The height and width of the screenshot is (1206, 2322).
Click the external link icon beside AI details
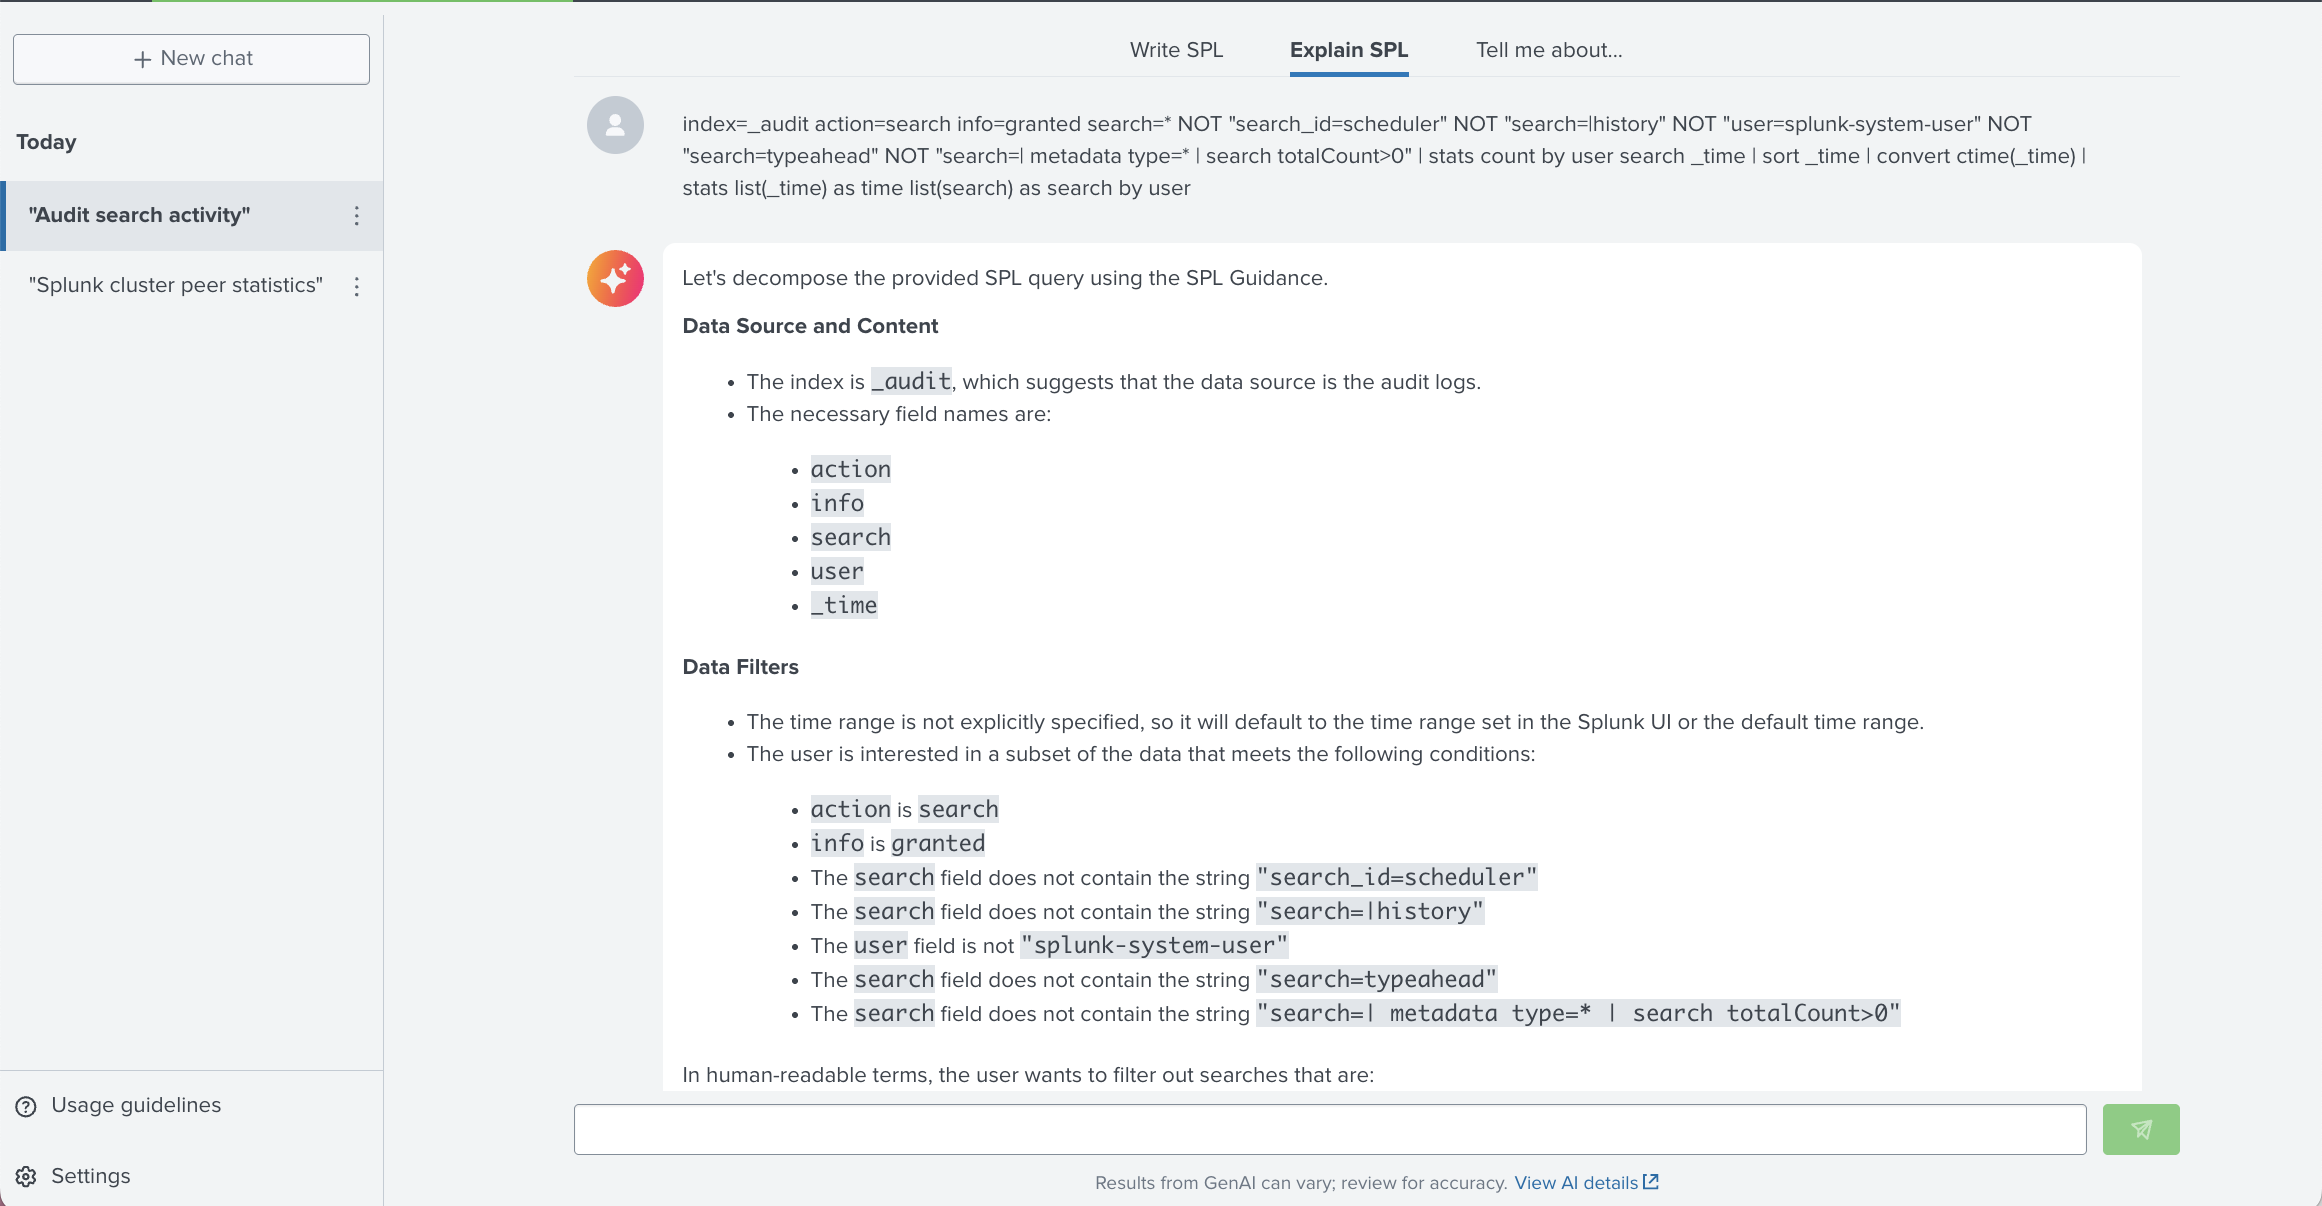coord(1651,1182)
